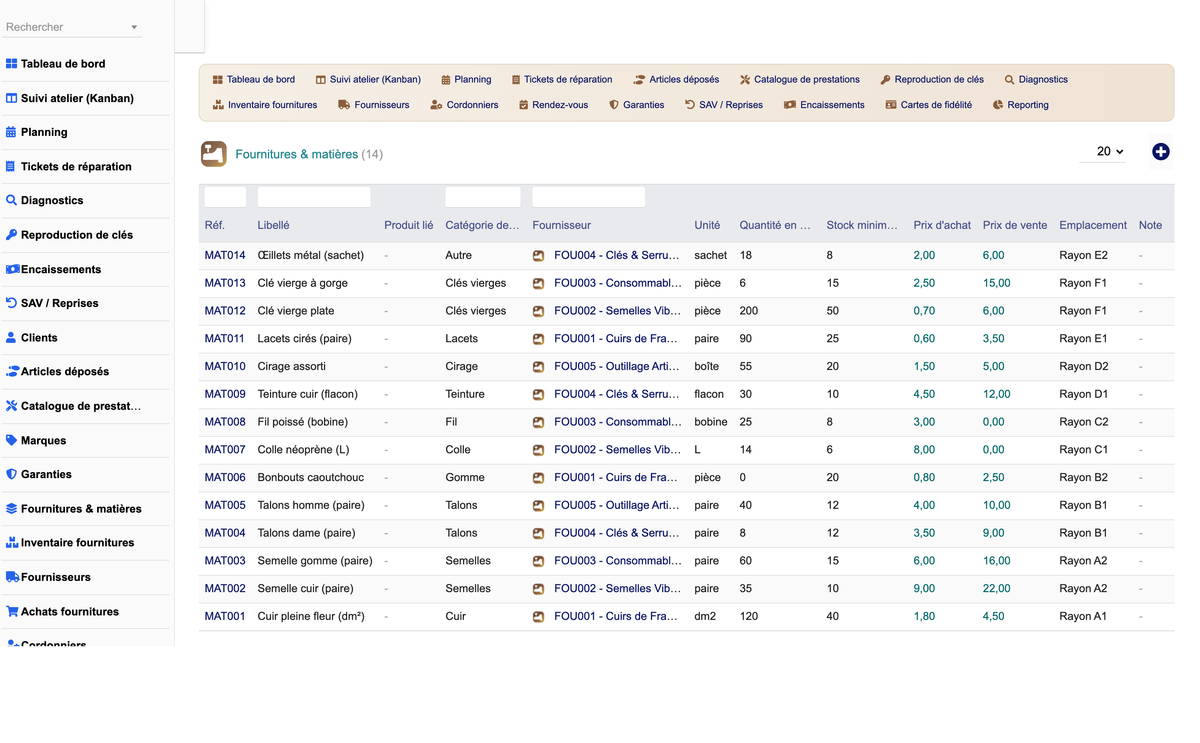Open record MAT014 reference link
Image resolution: width=1200 pixels, height=743 pixels.
225,256
